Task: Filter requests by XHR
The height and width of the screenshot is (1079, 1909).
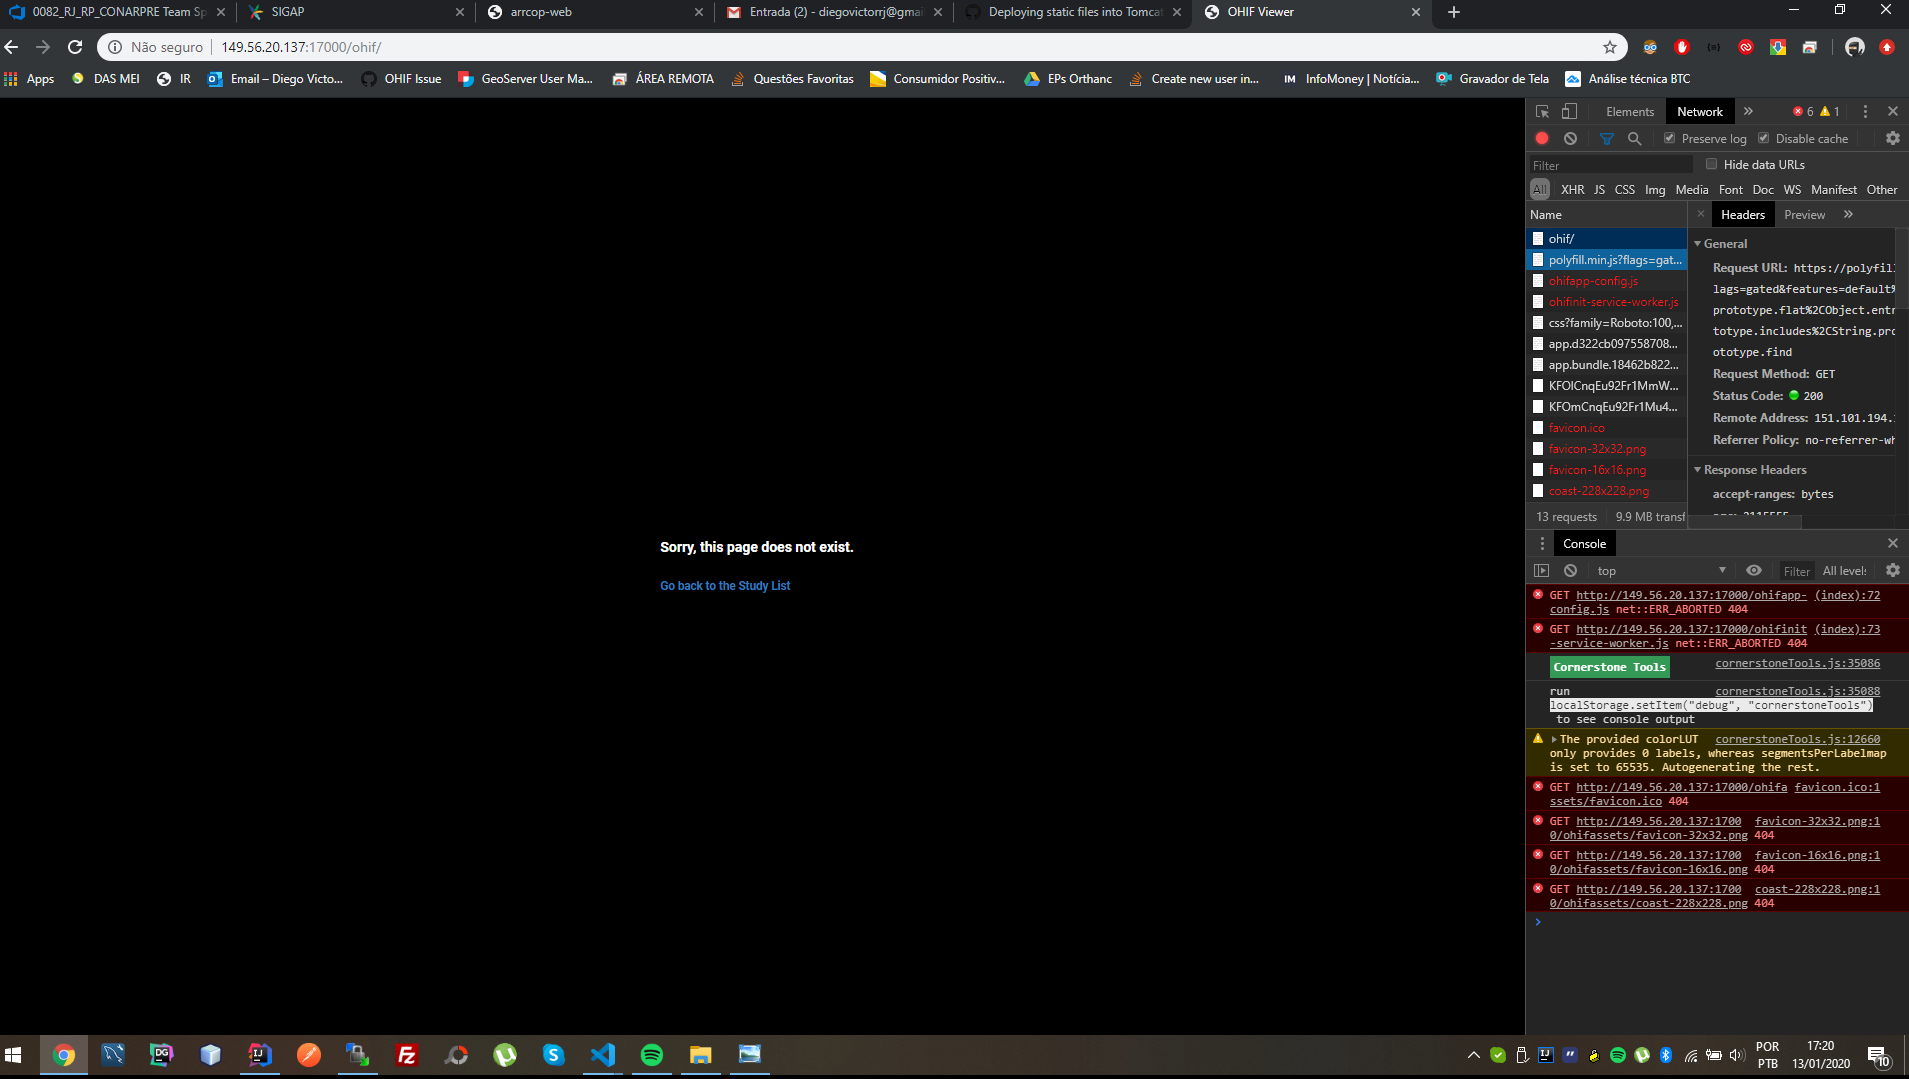Action: coord(1572,190)
